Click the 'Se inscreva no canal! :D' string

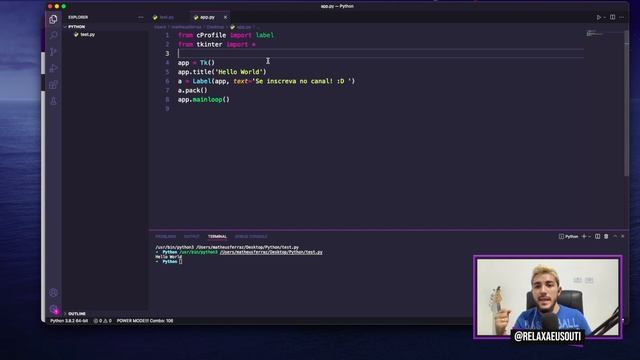(x=302, y=81)
